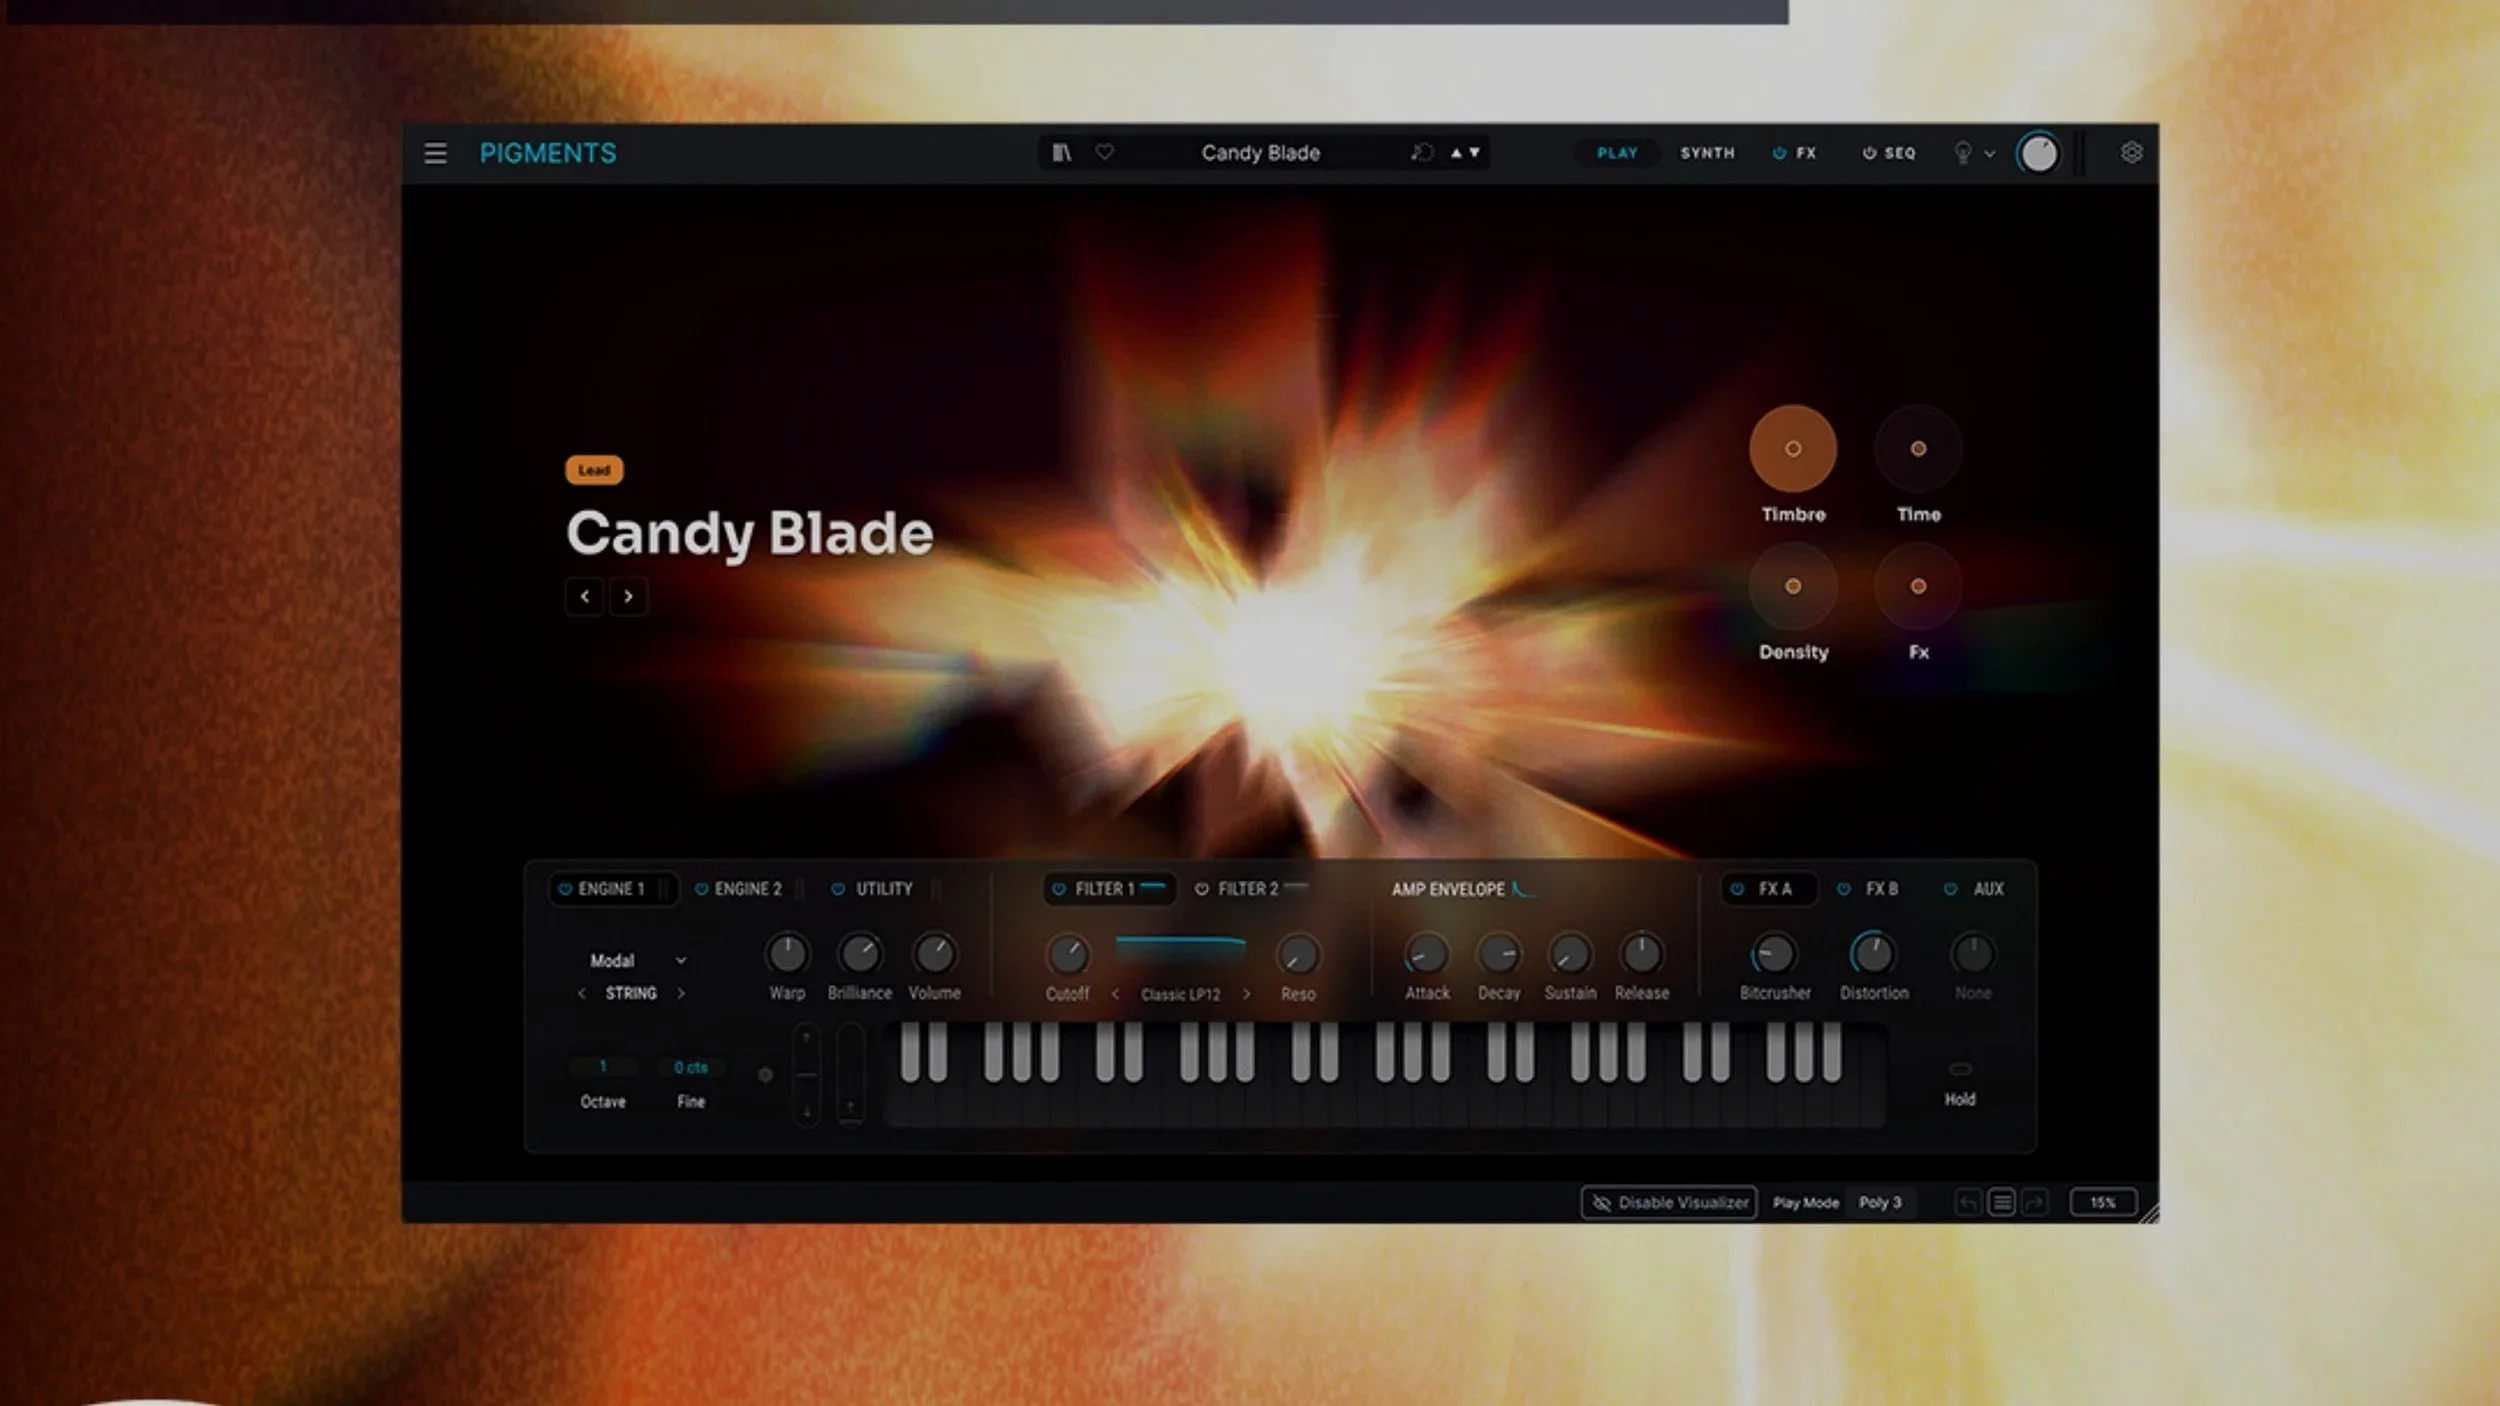Open the Poly 3 play mode selector
This screenshot has height=1406, width=2500.
tap(1881, 1202)
